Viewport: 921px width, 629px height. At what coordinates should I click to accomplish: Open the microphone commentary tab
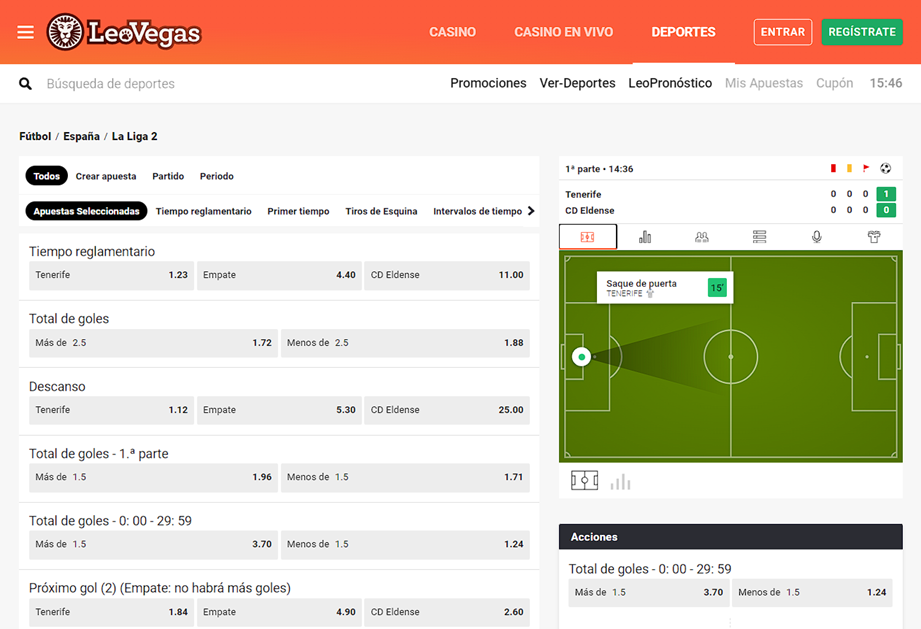pos(817,237)
